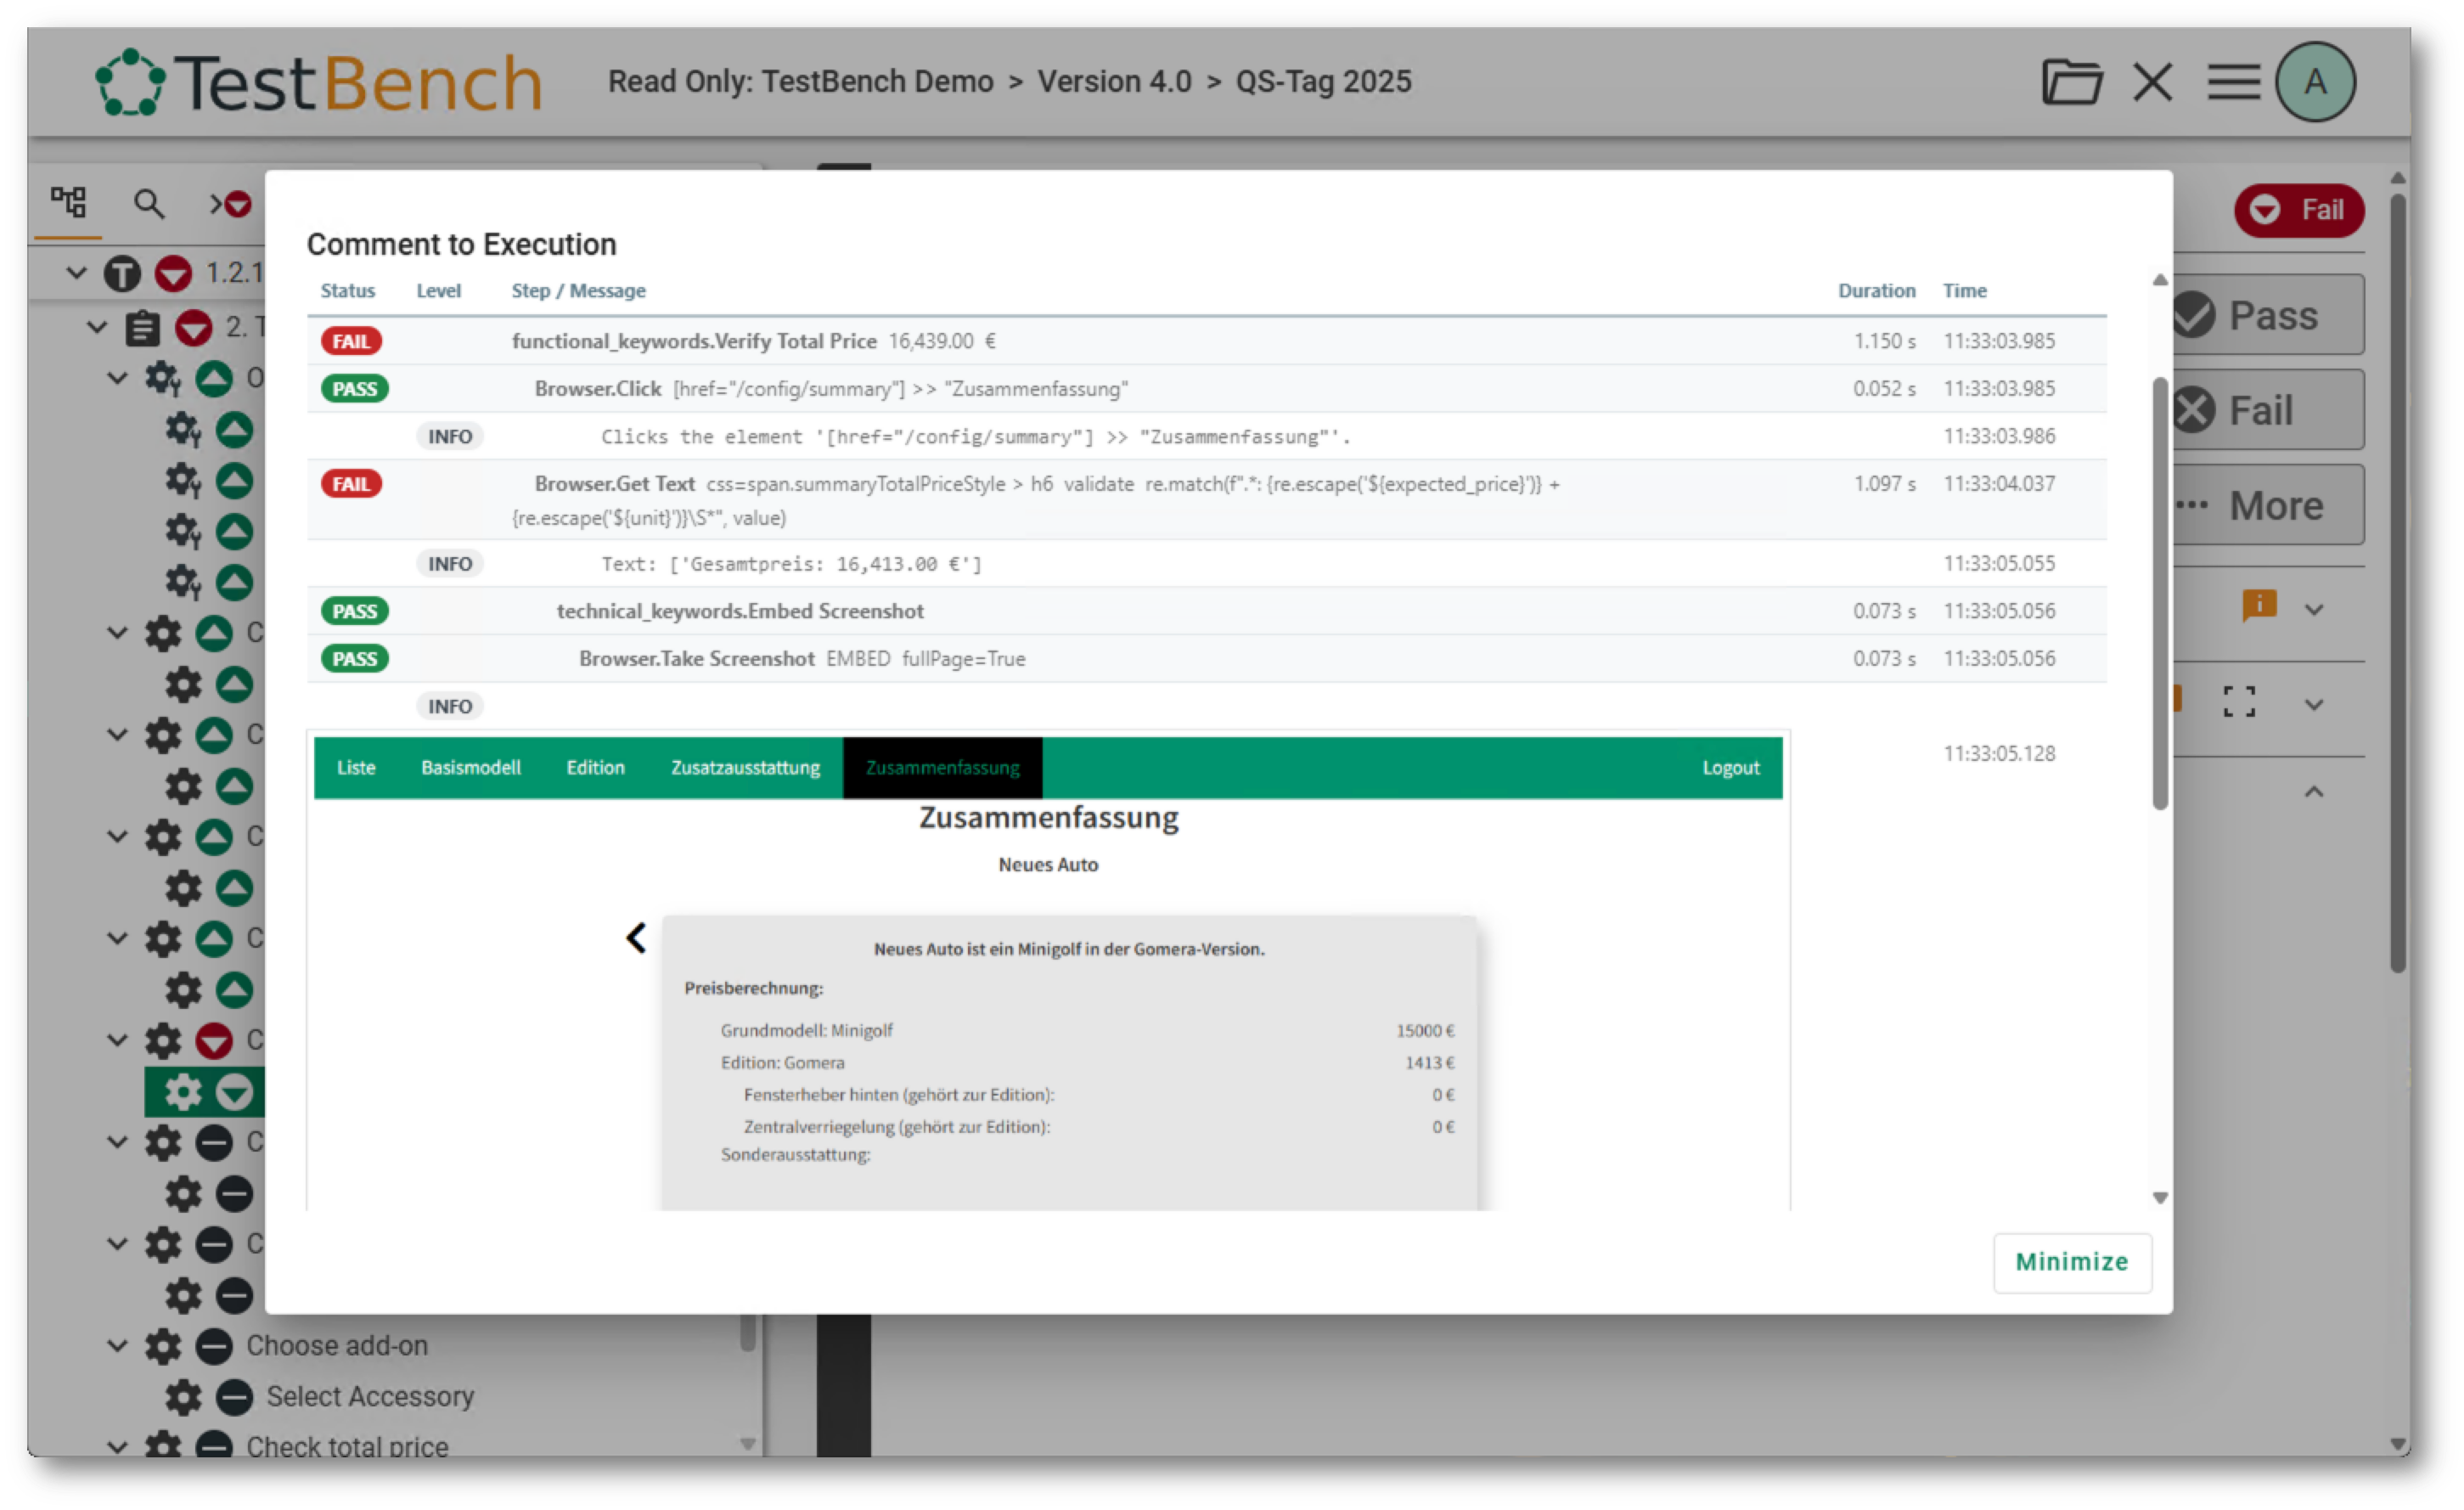Image resolution: width=2464 pixels, height=1510 pixels.
Task: Click the Minimize button in dialog
Action: (x=2071, y=1262)
